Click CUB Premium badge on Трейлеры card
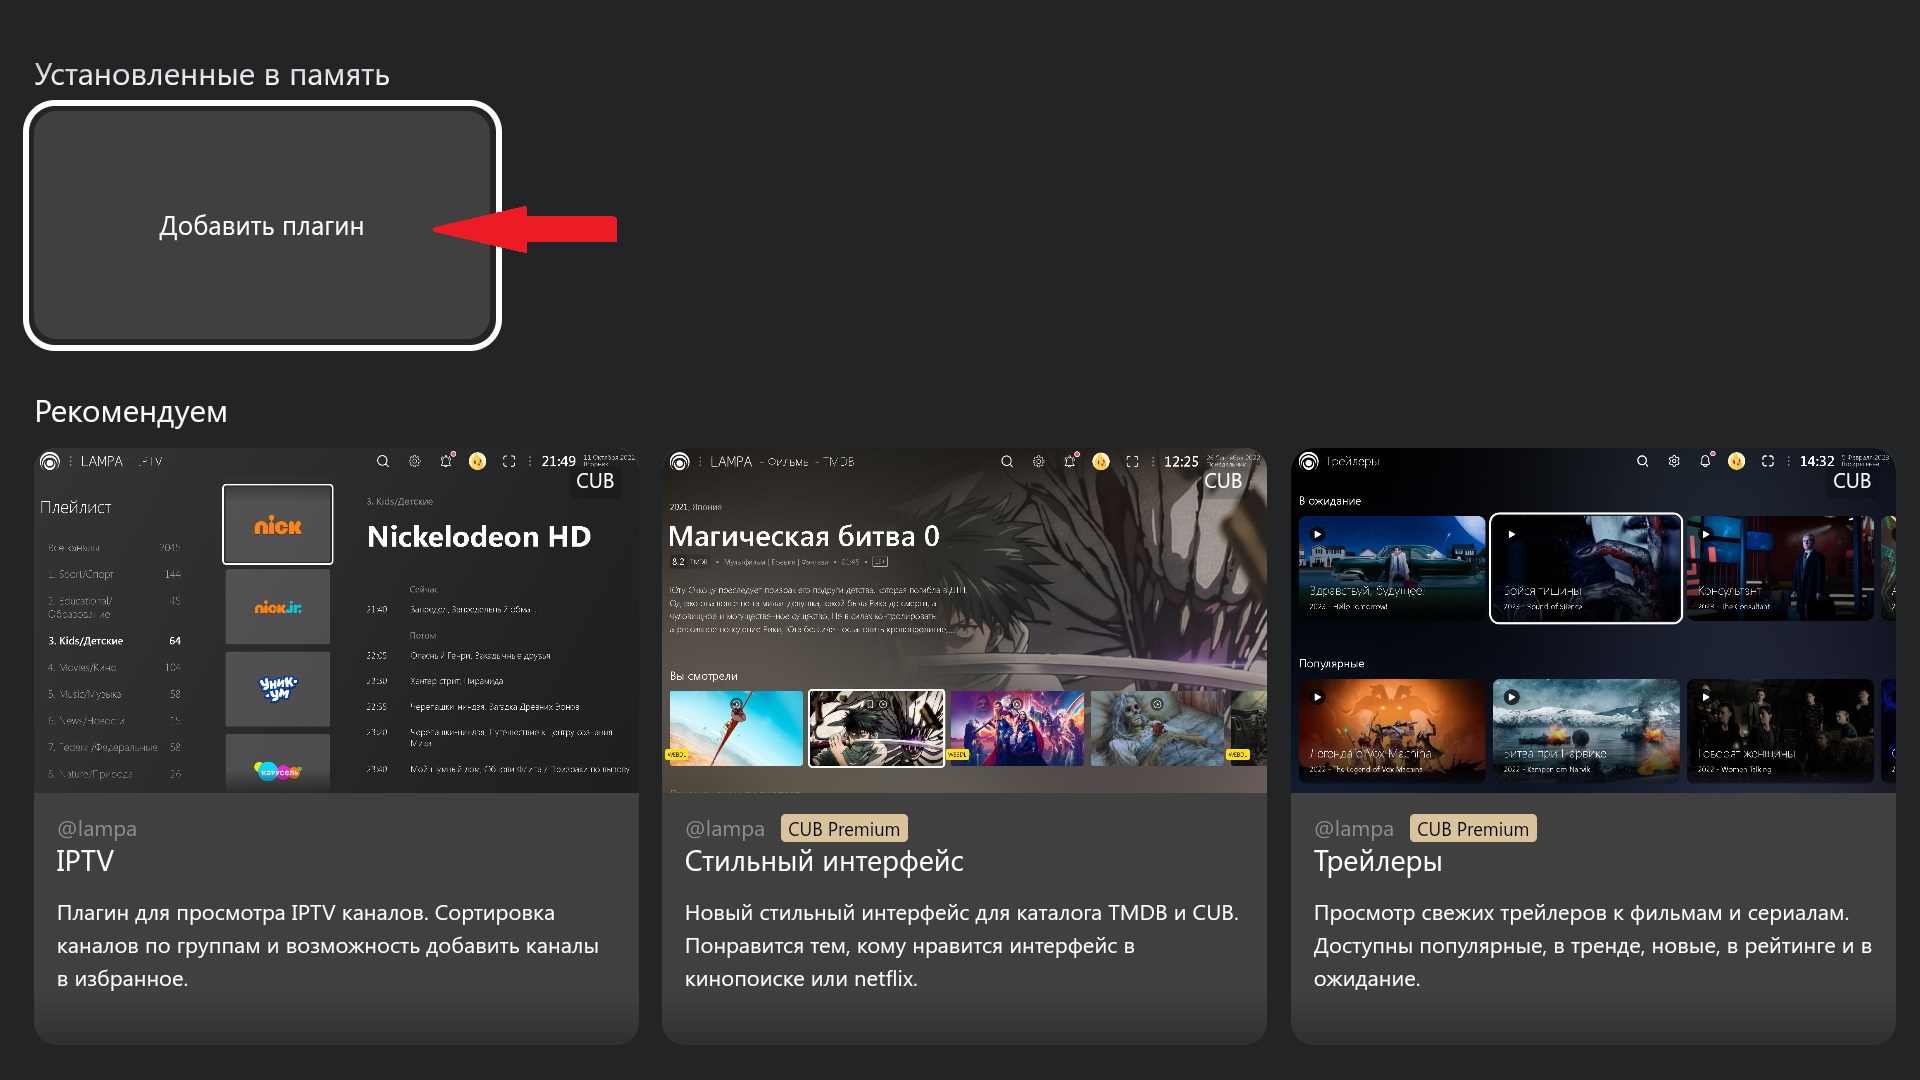1920x1080 pixels. (x=1473, y=829)
